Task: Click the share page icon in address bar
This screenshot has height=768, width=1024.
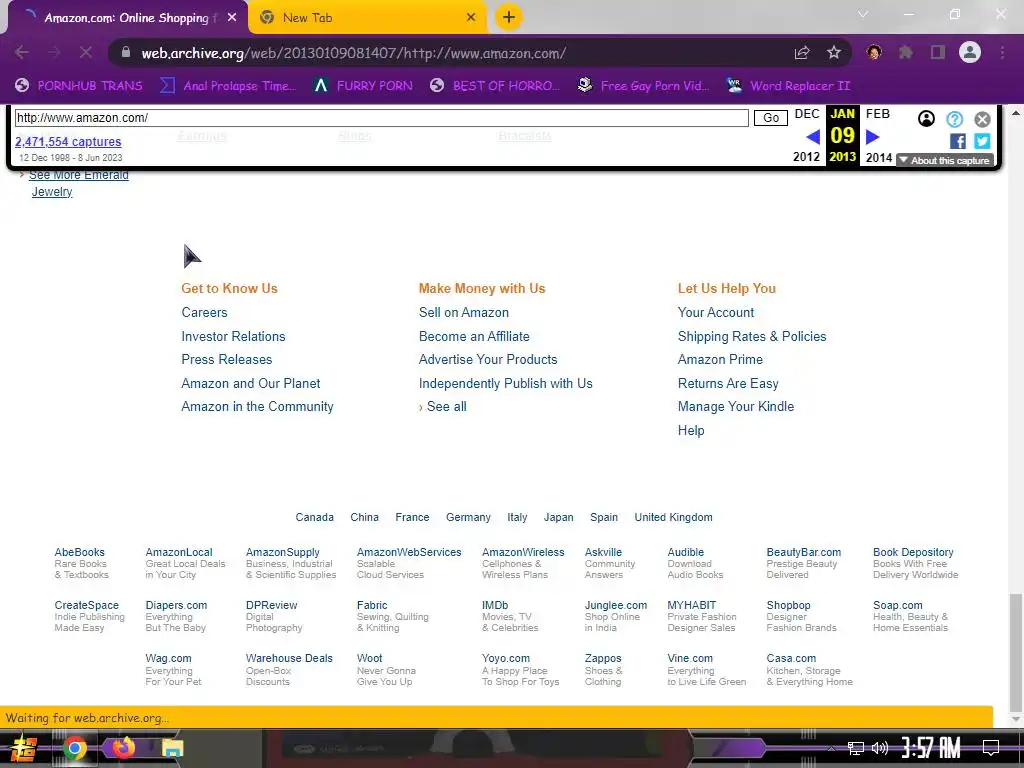Action: click(x=802, y=52)
